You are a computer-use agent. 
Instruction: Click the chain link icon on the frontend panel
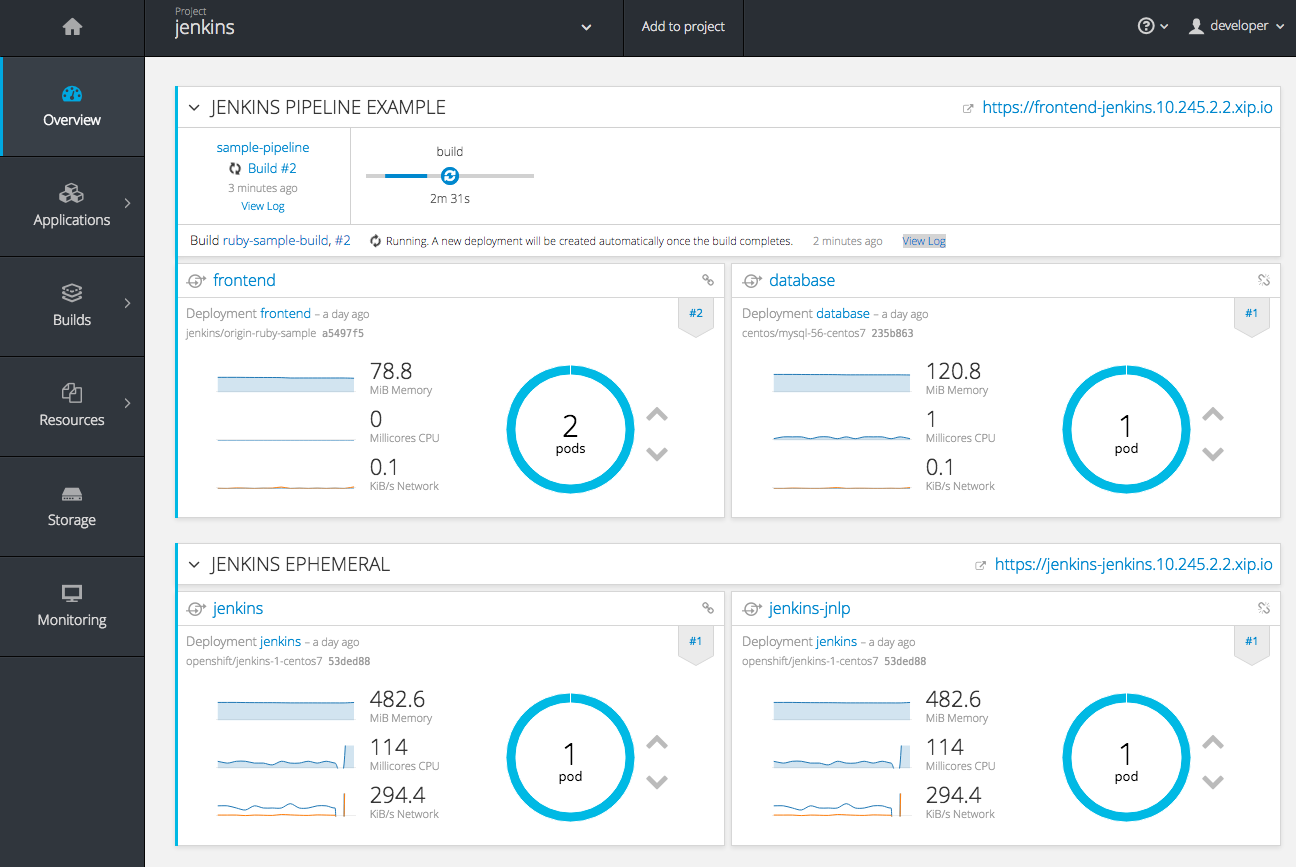click(708, 281)
